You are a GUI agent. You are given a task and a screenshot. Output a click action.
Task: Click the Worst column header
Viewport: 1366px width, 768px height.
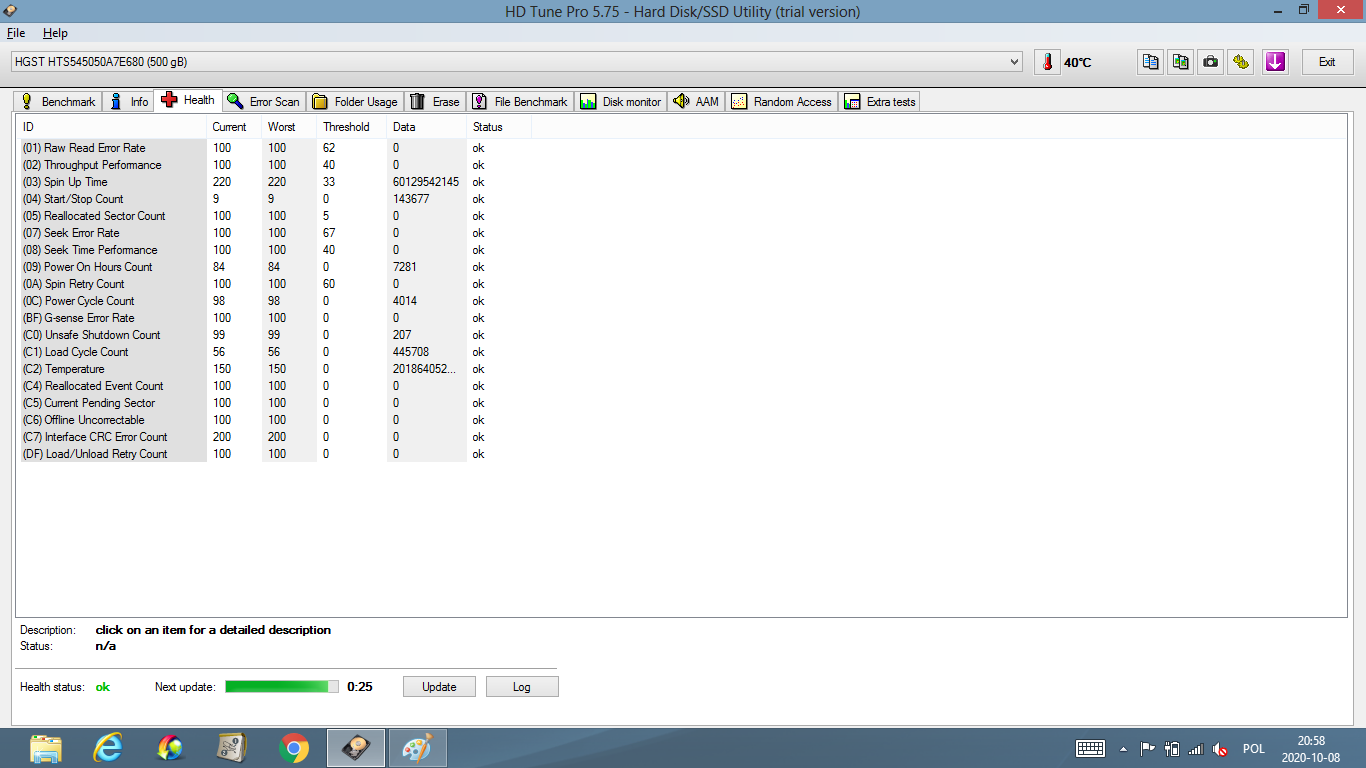click(x=288, y=127)
